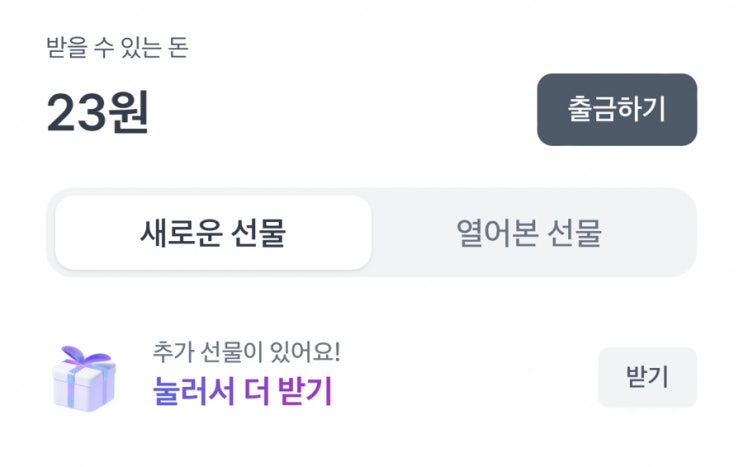This screenshot has height=467, width=743.
Task: Click the small heading above the 23원 amount
Action: [117, 47]
